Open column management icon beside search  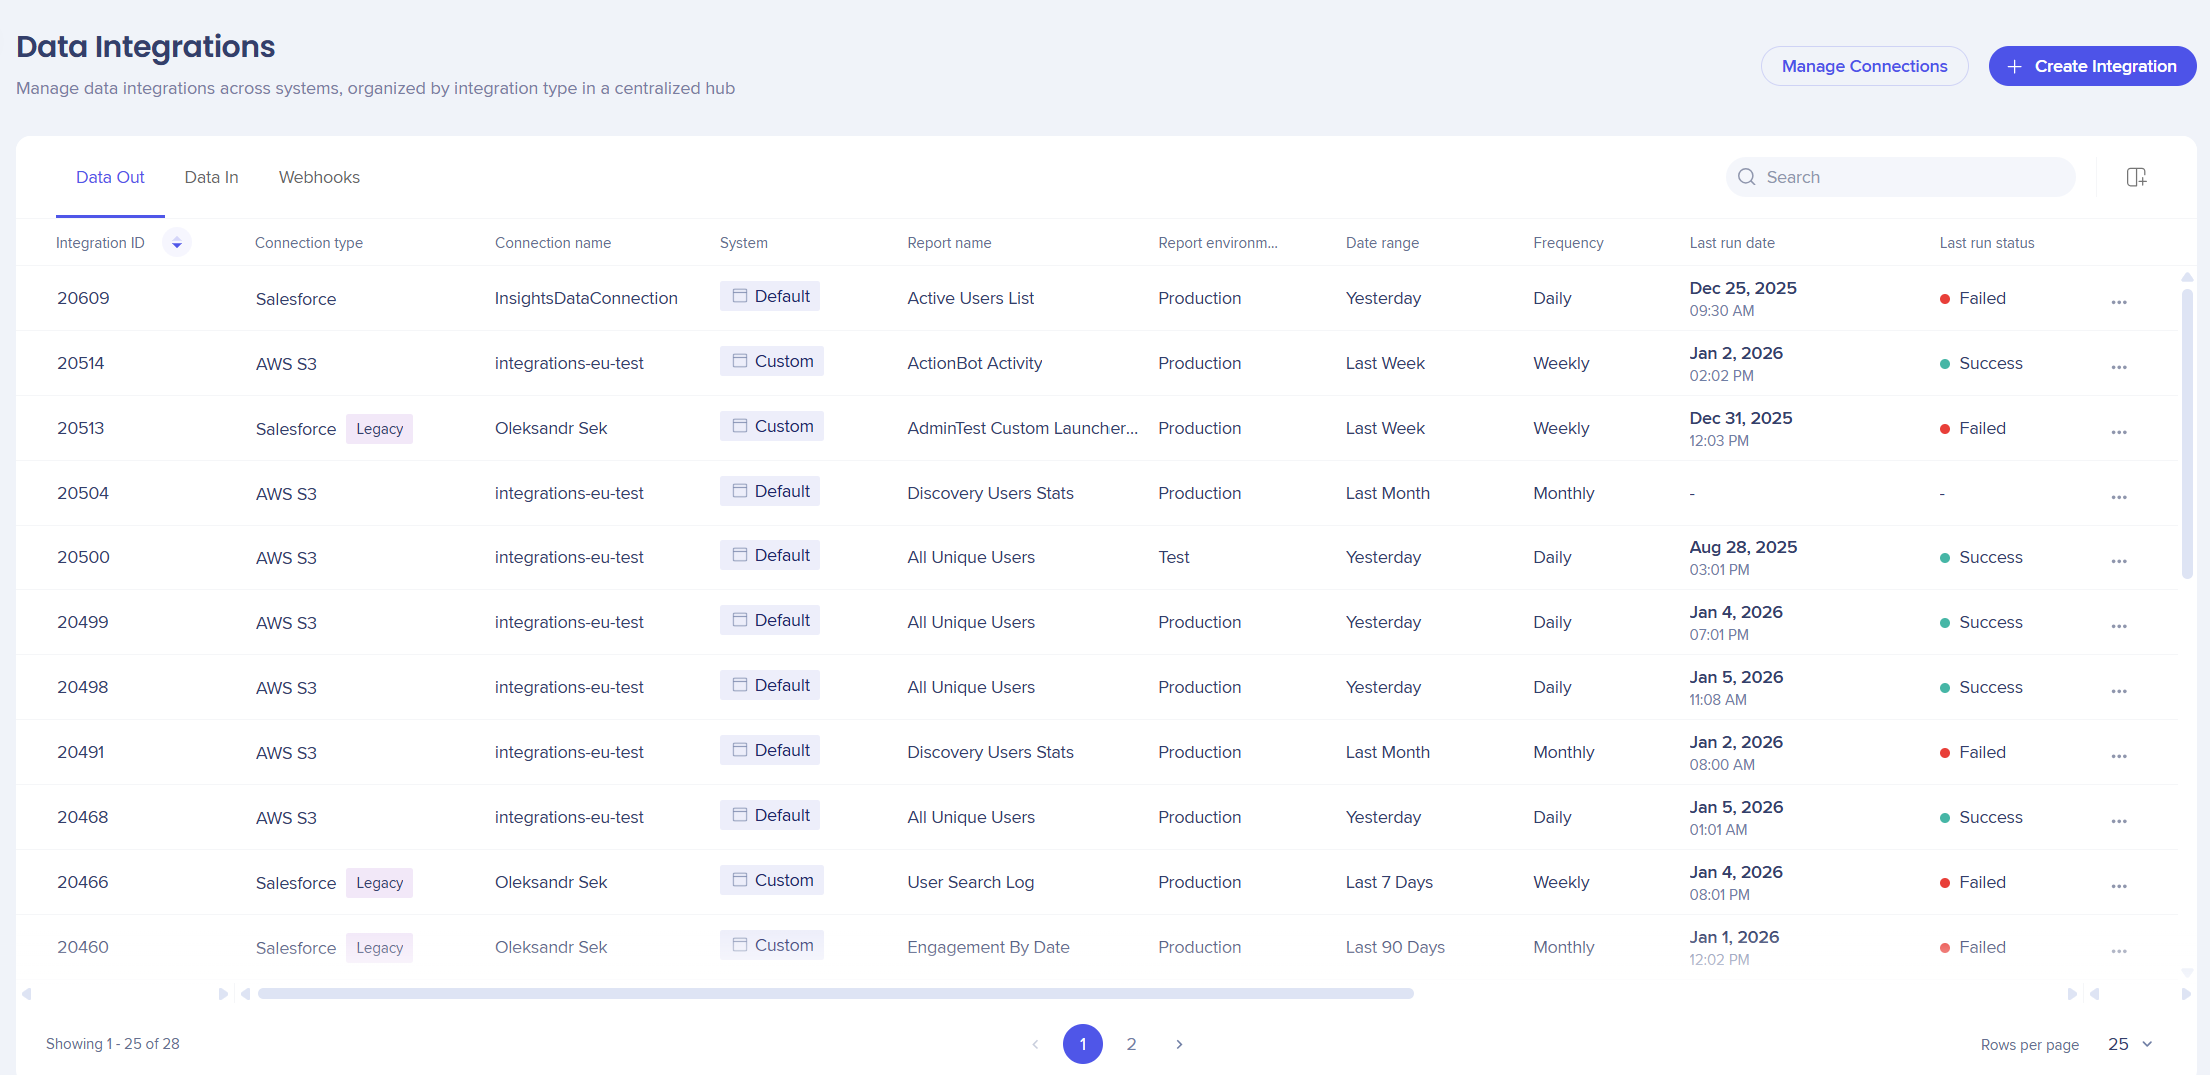pos(2136,177)
